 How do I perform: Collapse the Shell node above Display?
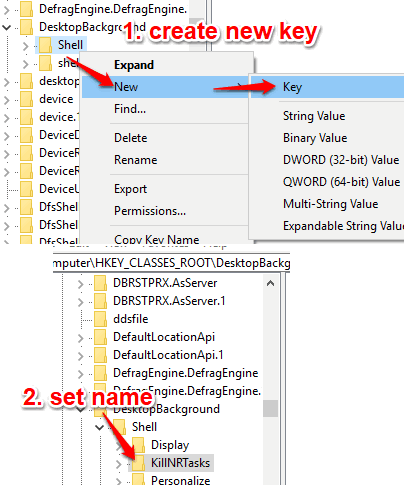coord(99,427)
